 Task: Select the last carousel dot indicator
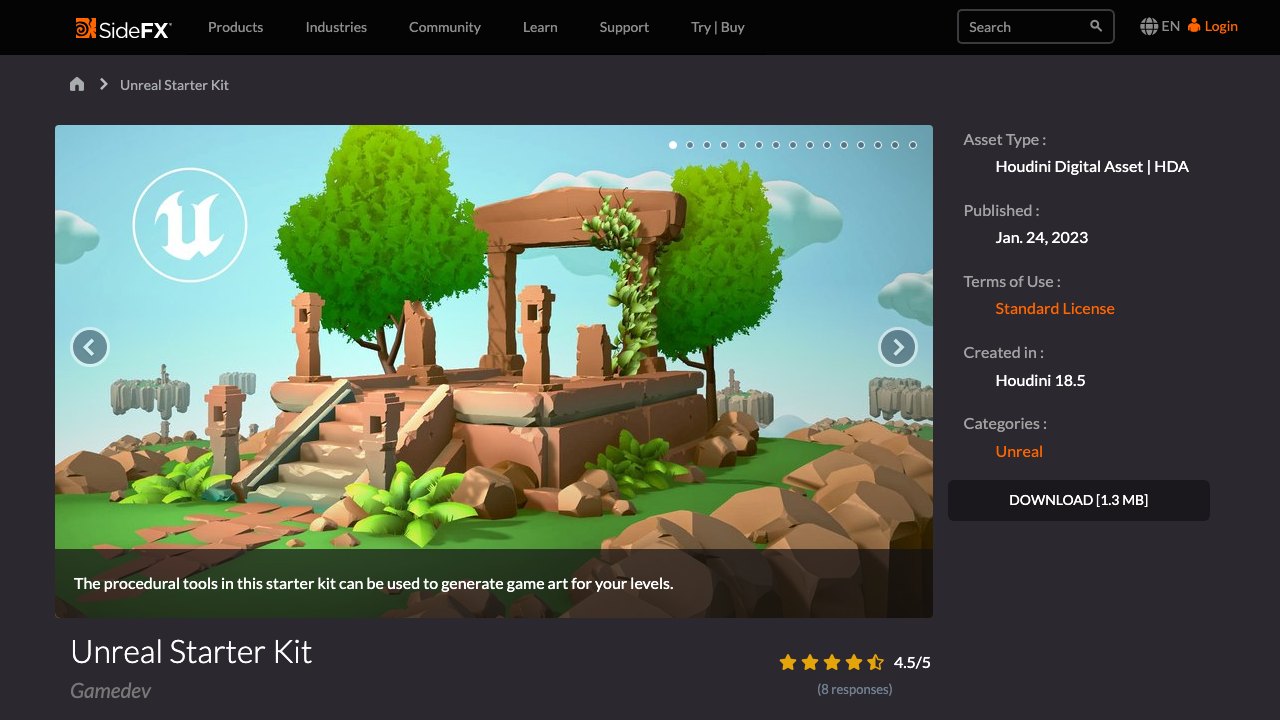coord(913,145)
